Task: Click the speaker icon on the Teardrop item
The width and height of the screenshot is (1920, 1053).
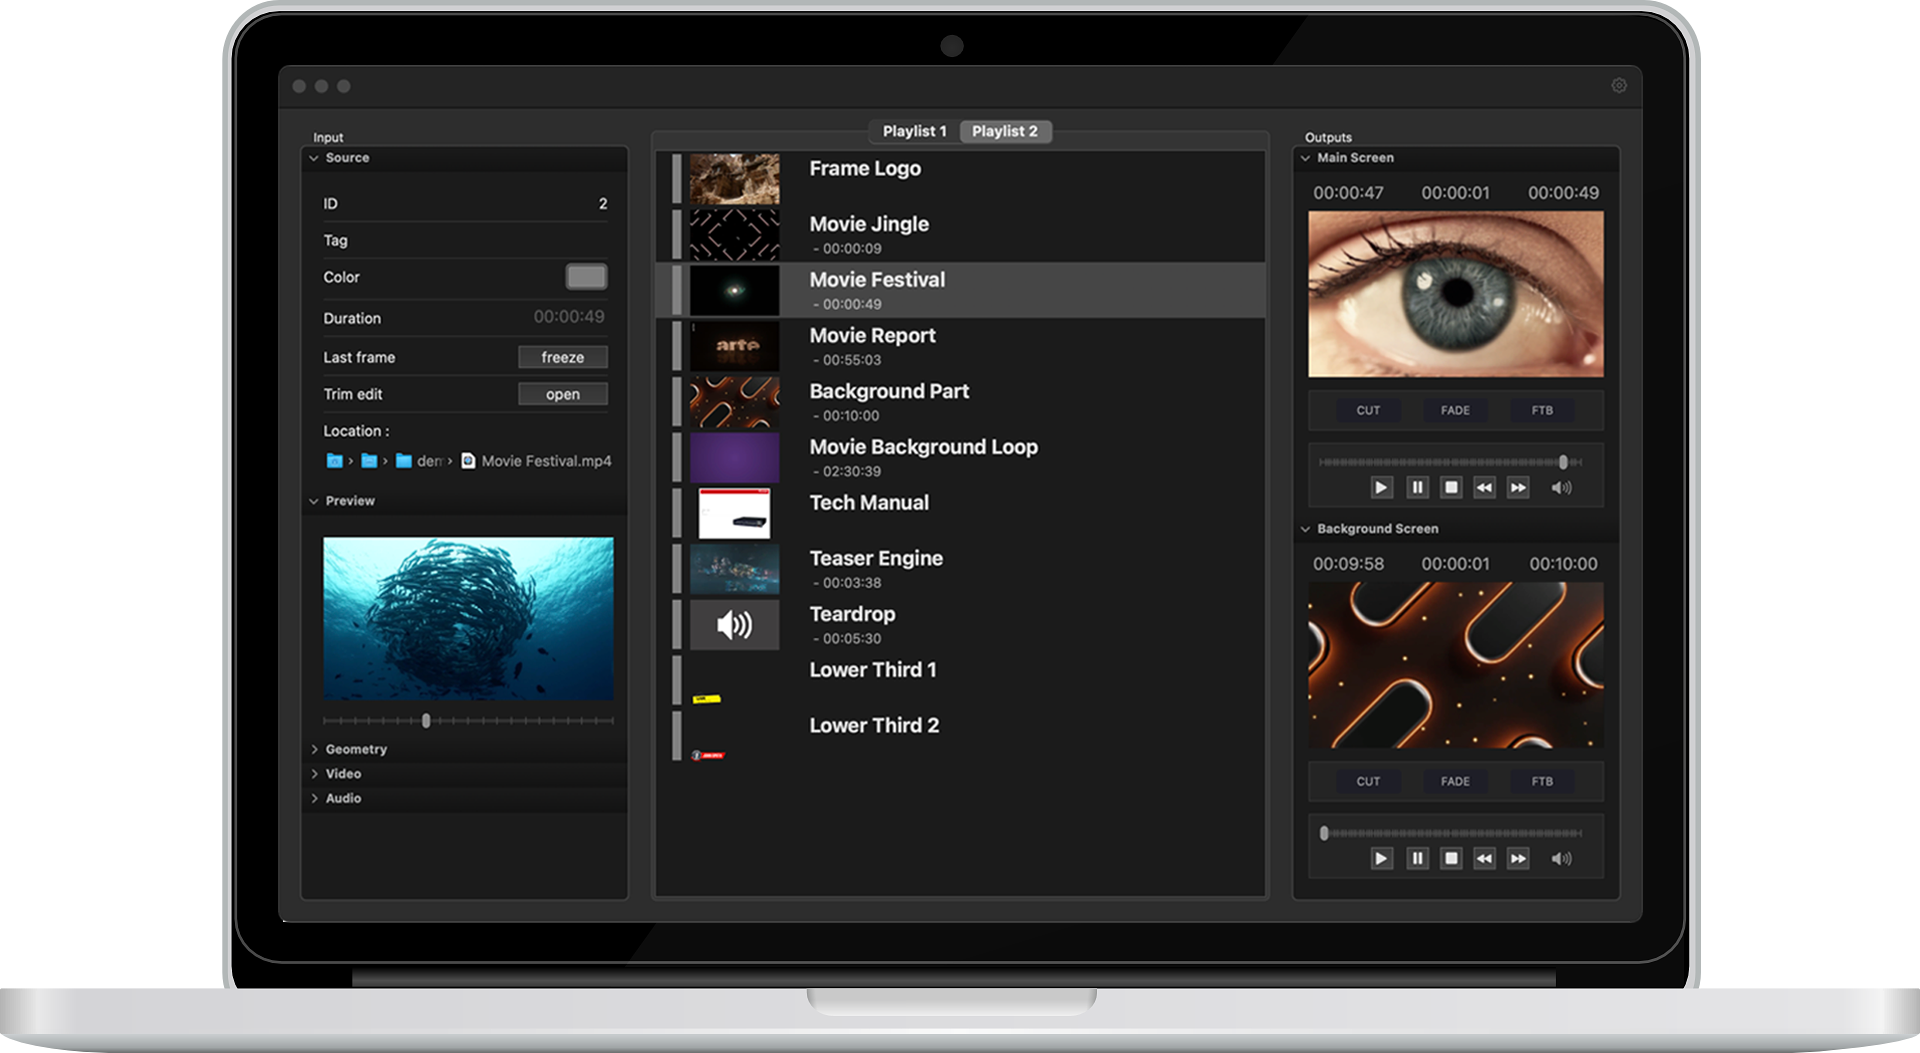Action: [x=733, y=624]
